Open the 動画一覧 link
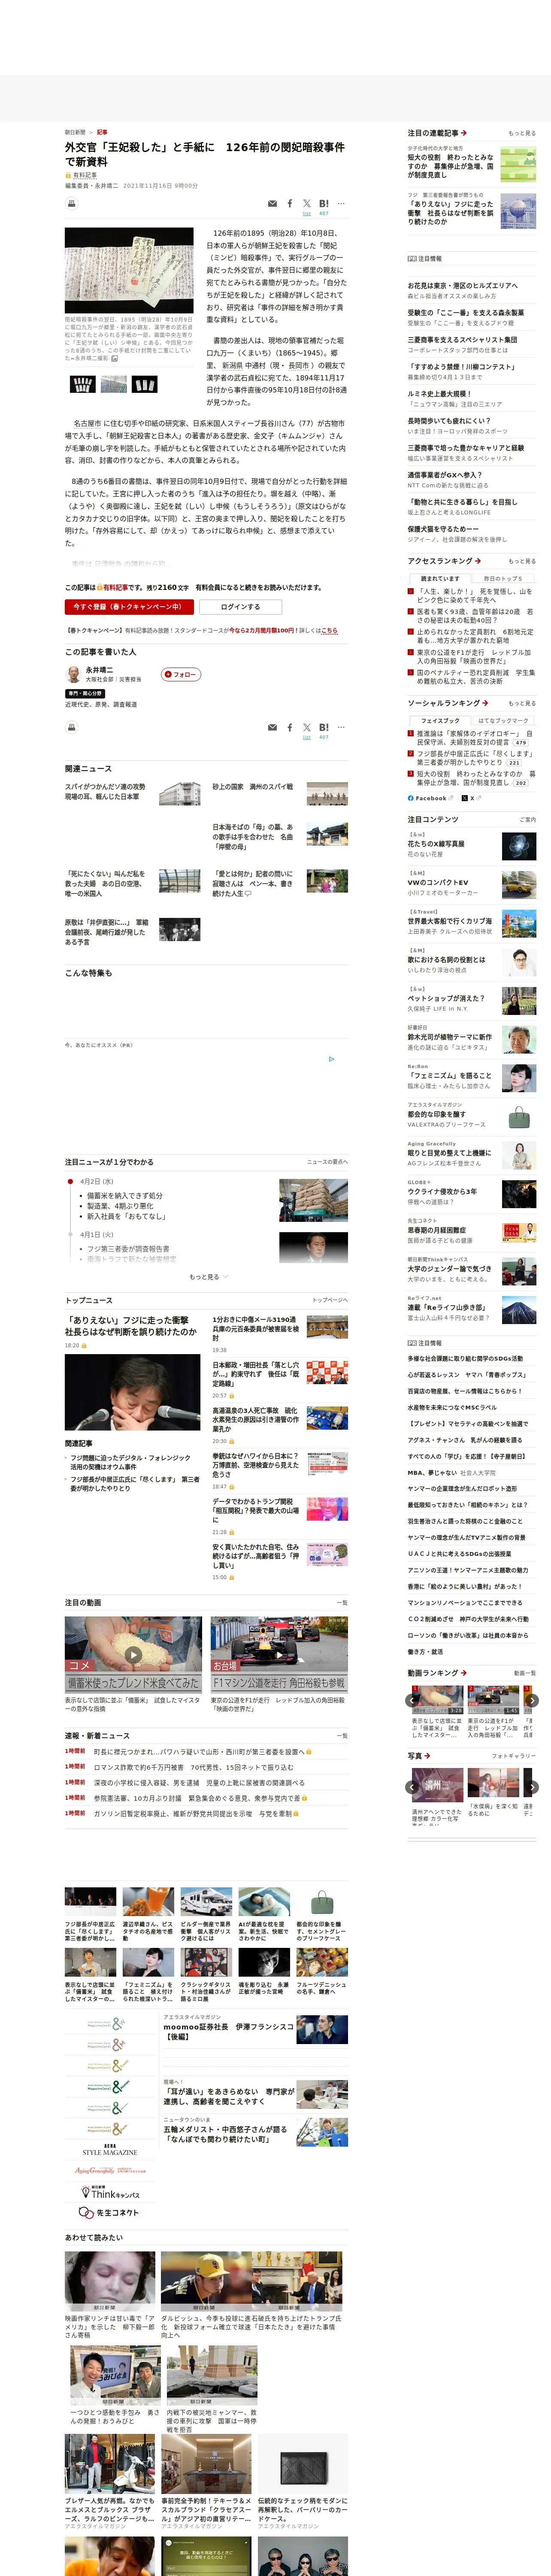The image size is (551, 2576). click(x=525, y=1673)
